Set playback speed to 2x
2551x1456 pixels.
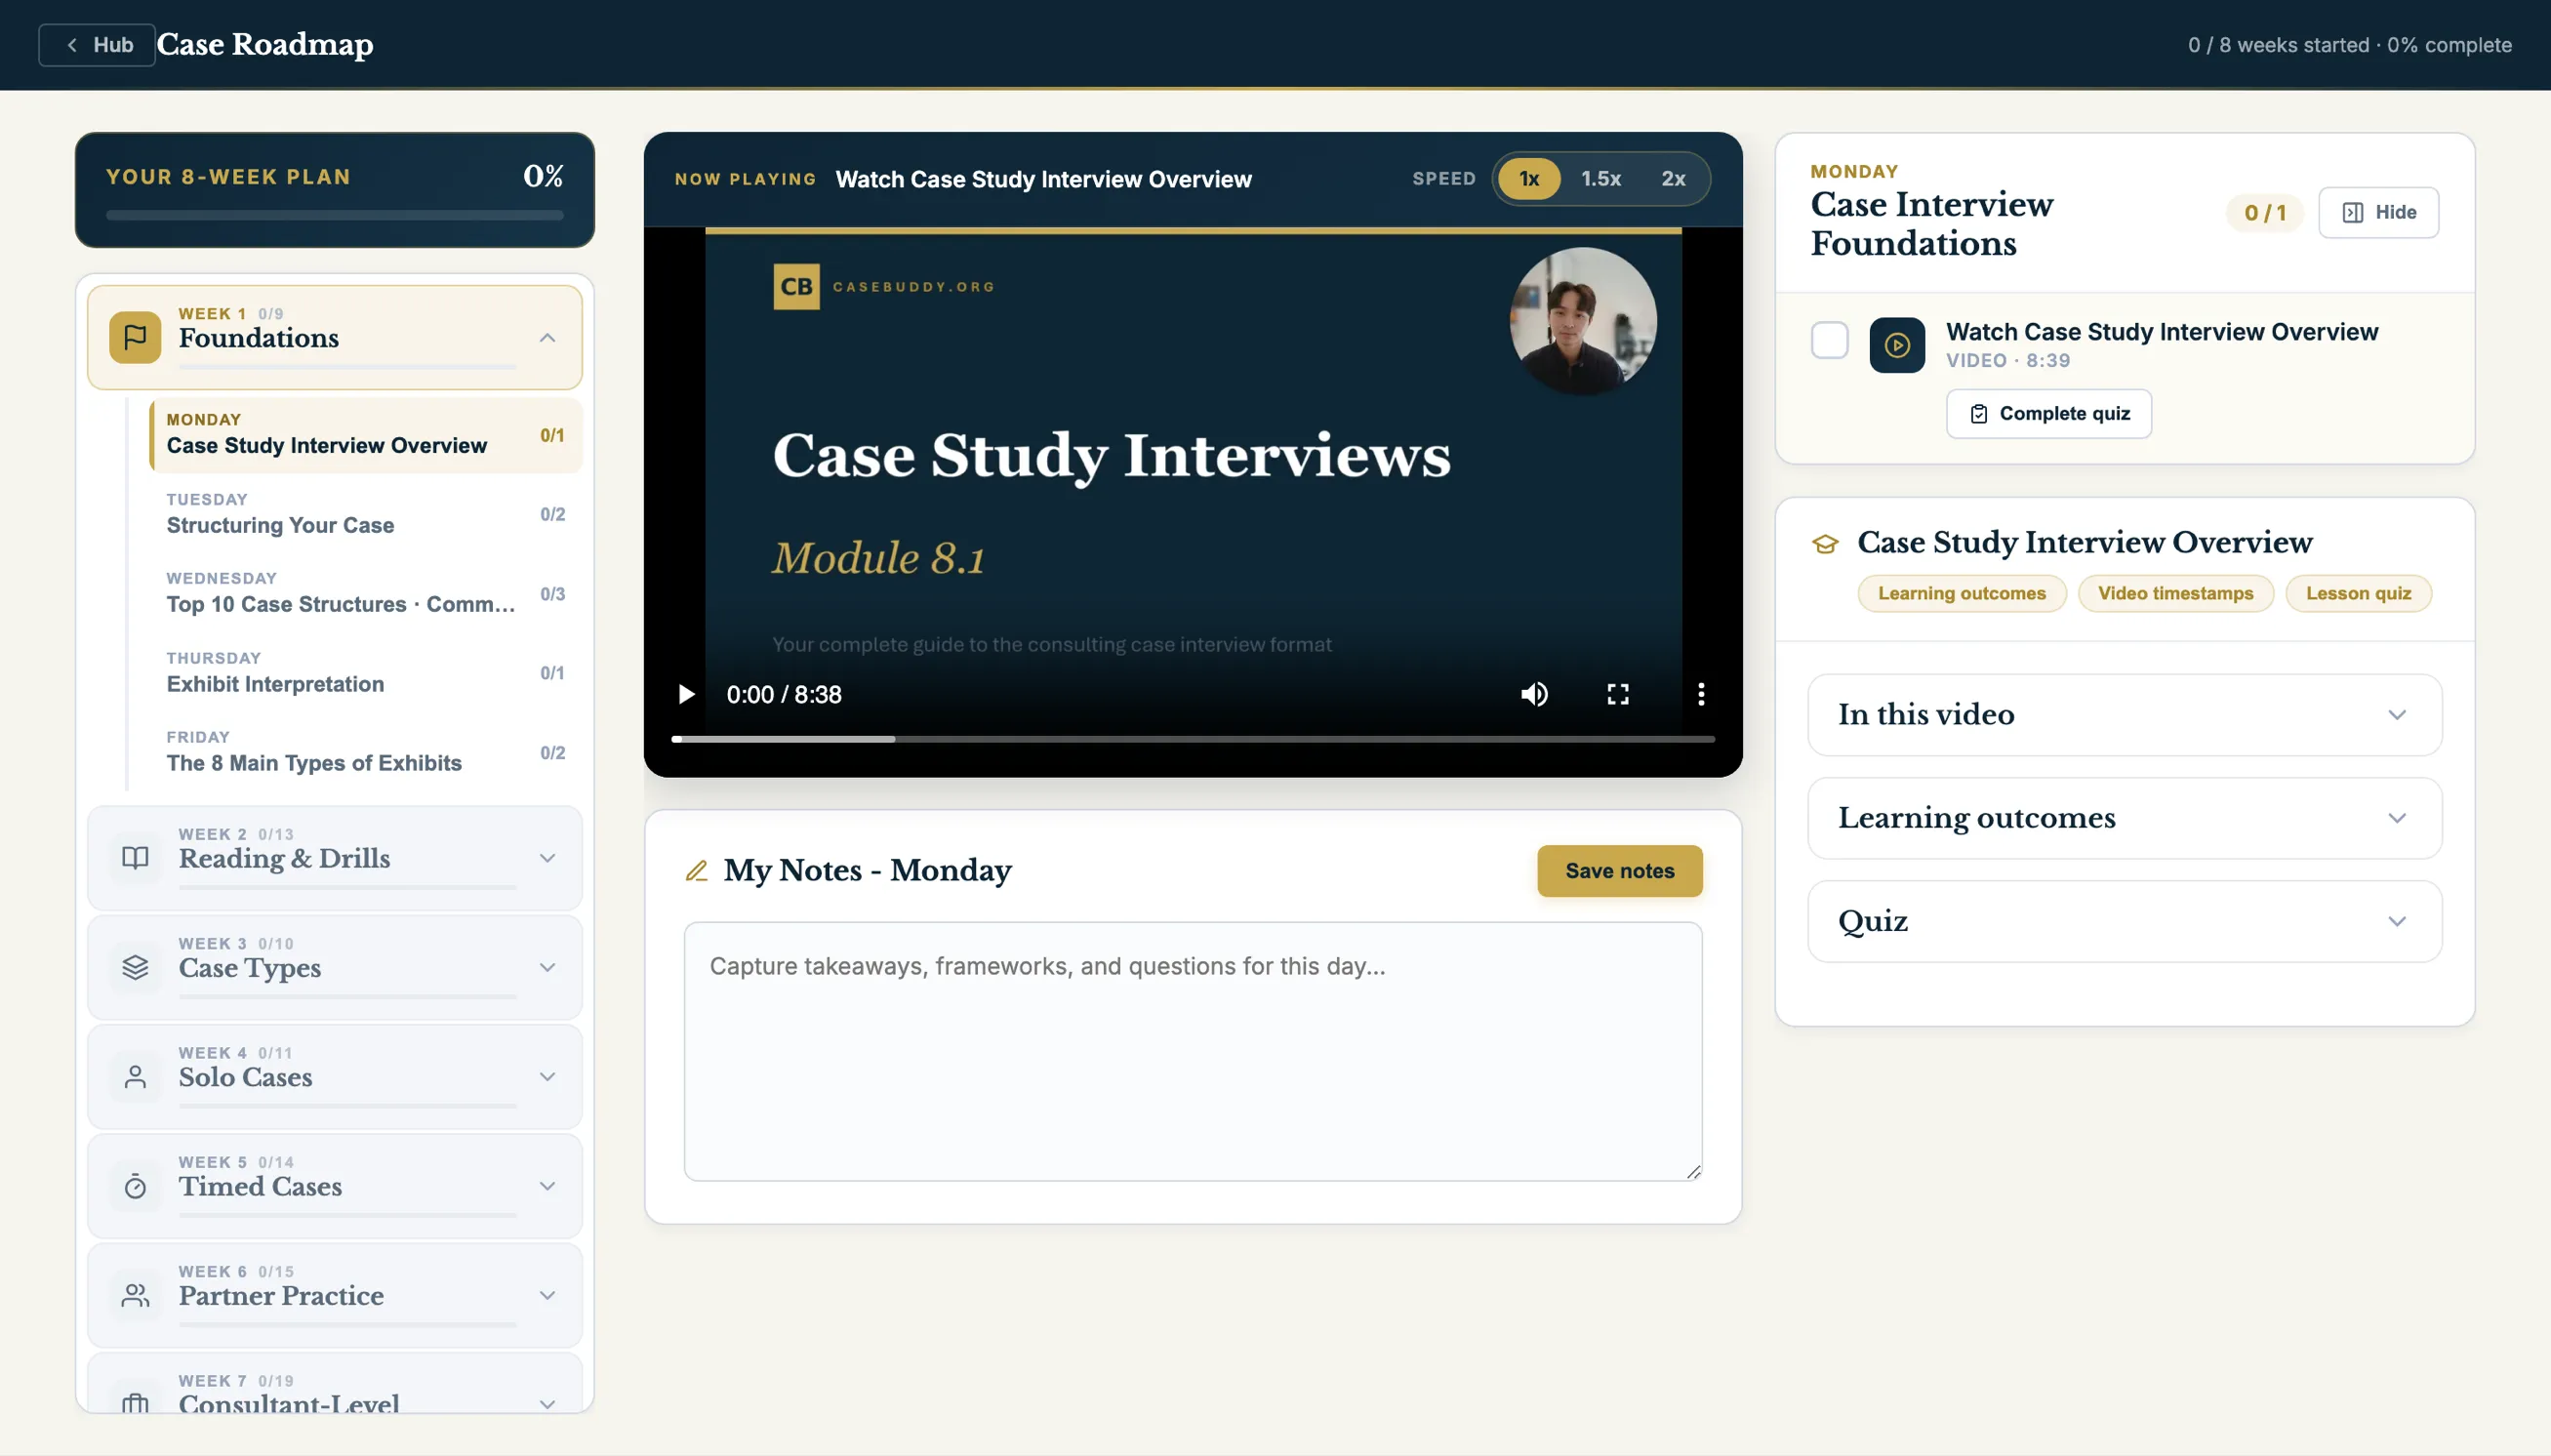pyautogui.click(x=1673, y=178)
